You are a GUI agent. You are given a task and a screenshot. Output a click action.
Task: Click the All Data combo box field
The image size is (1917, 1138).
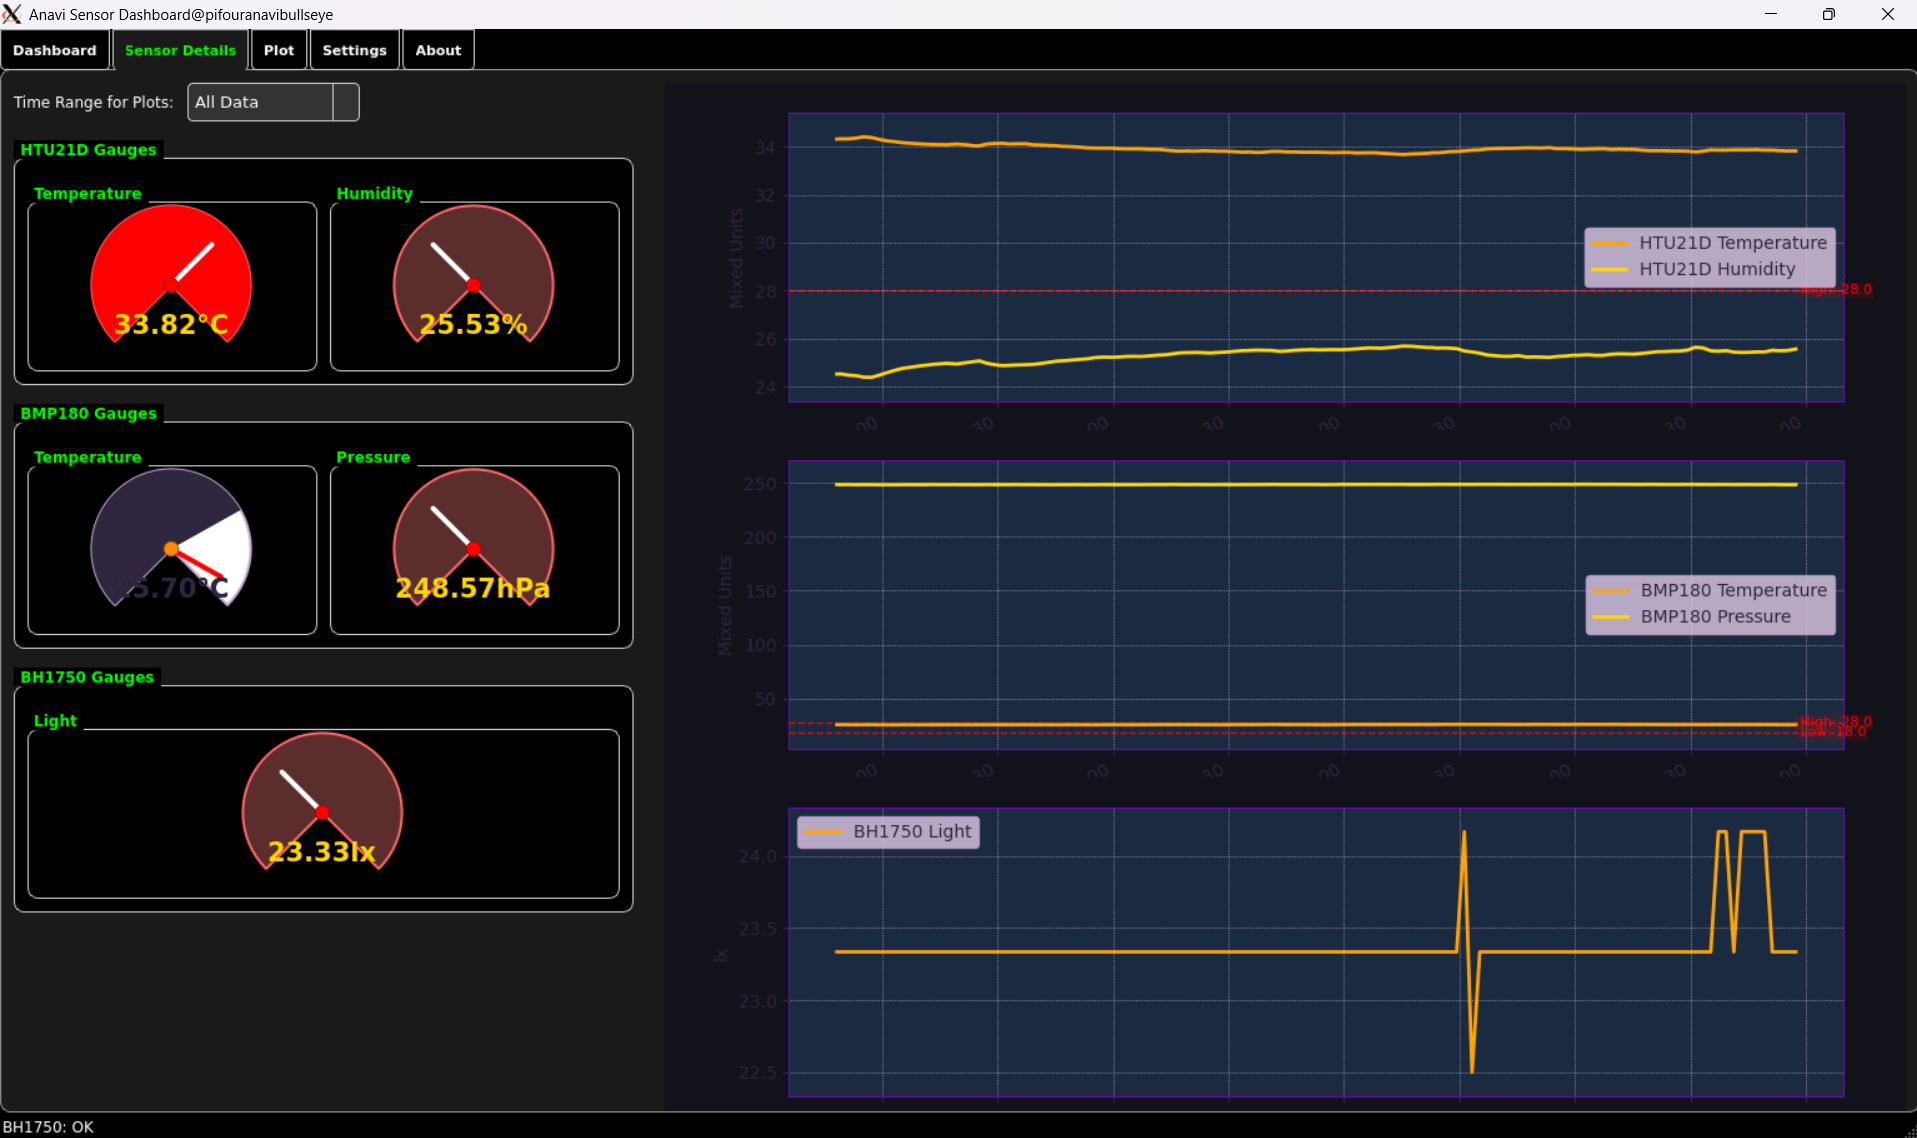click(260, 102)
